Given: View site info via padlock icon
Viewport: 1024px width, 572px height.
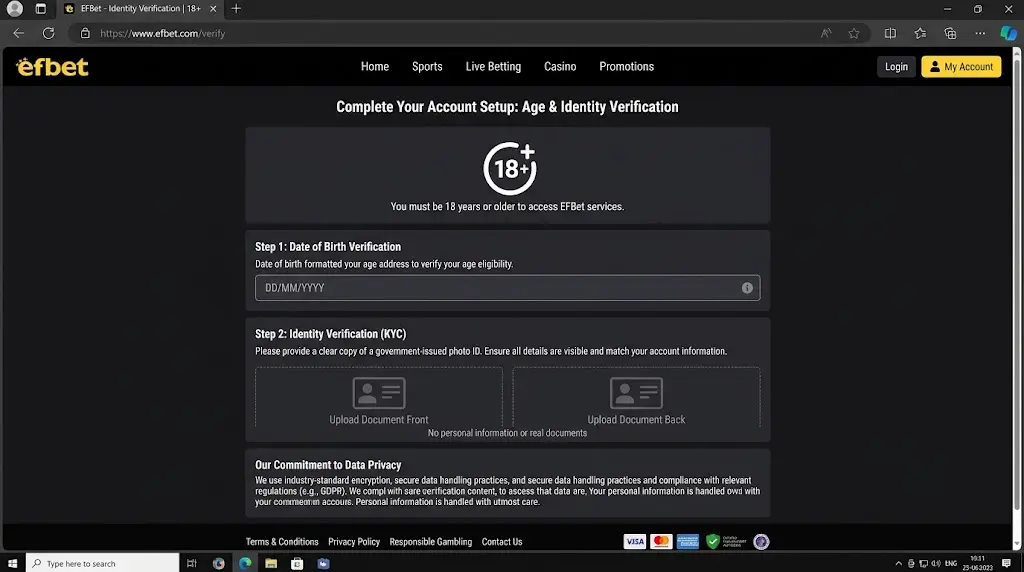Looking at the screenshot, I should [85, 33].
